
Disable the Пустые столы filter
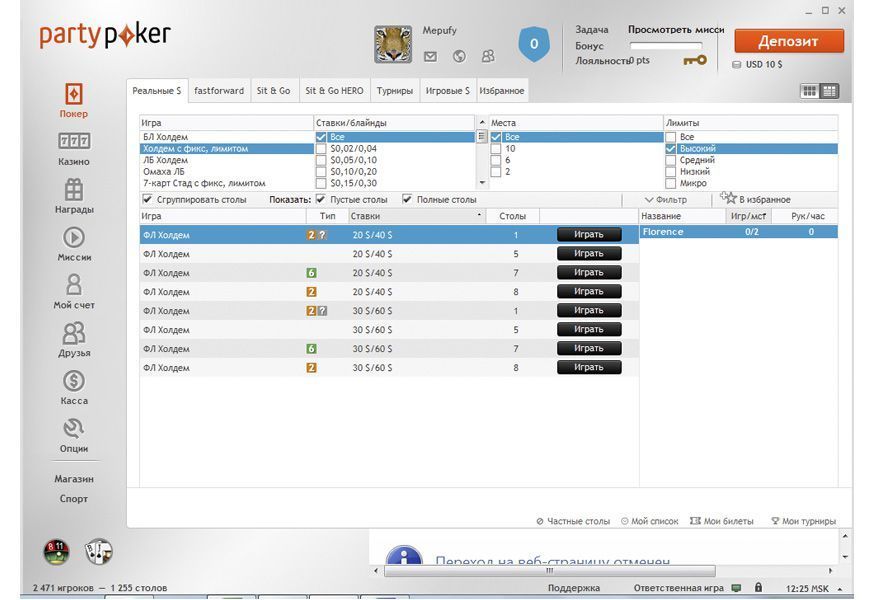point(320,199)
